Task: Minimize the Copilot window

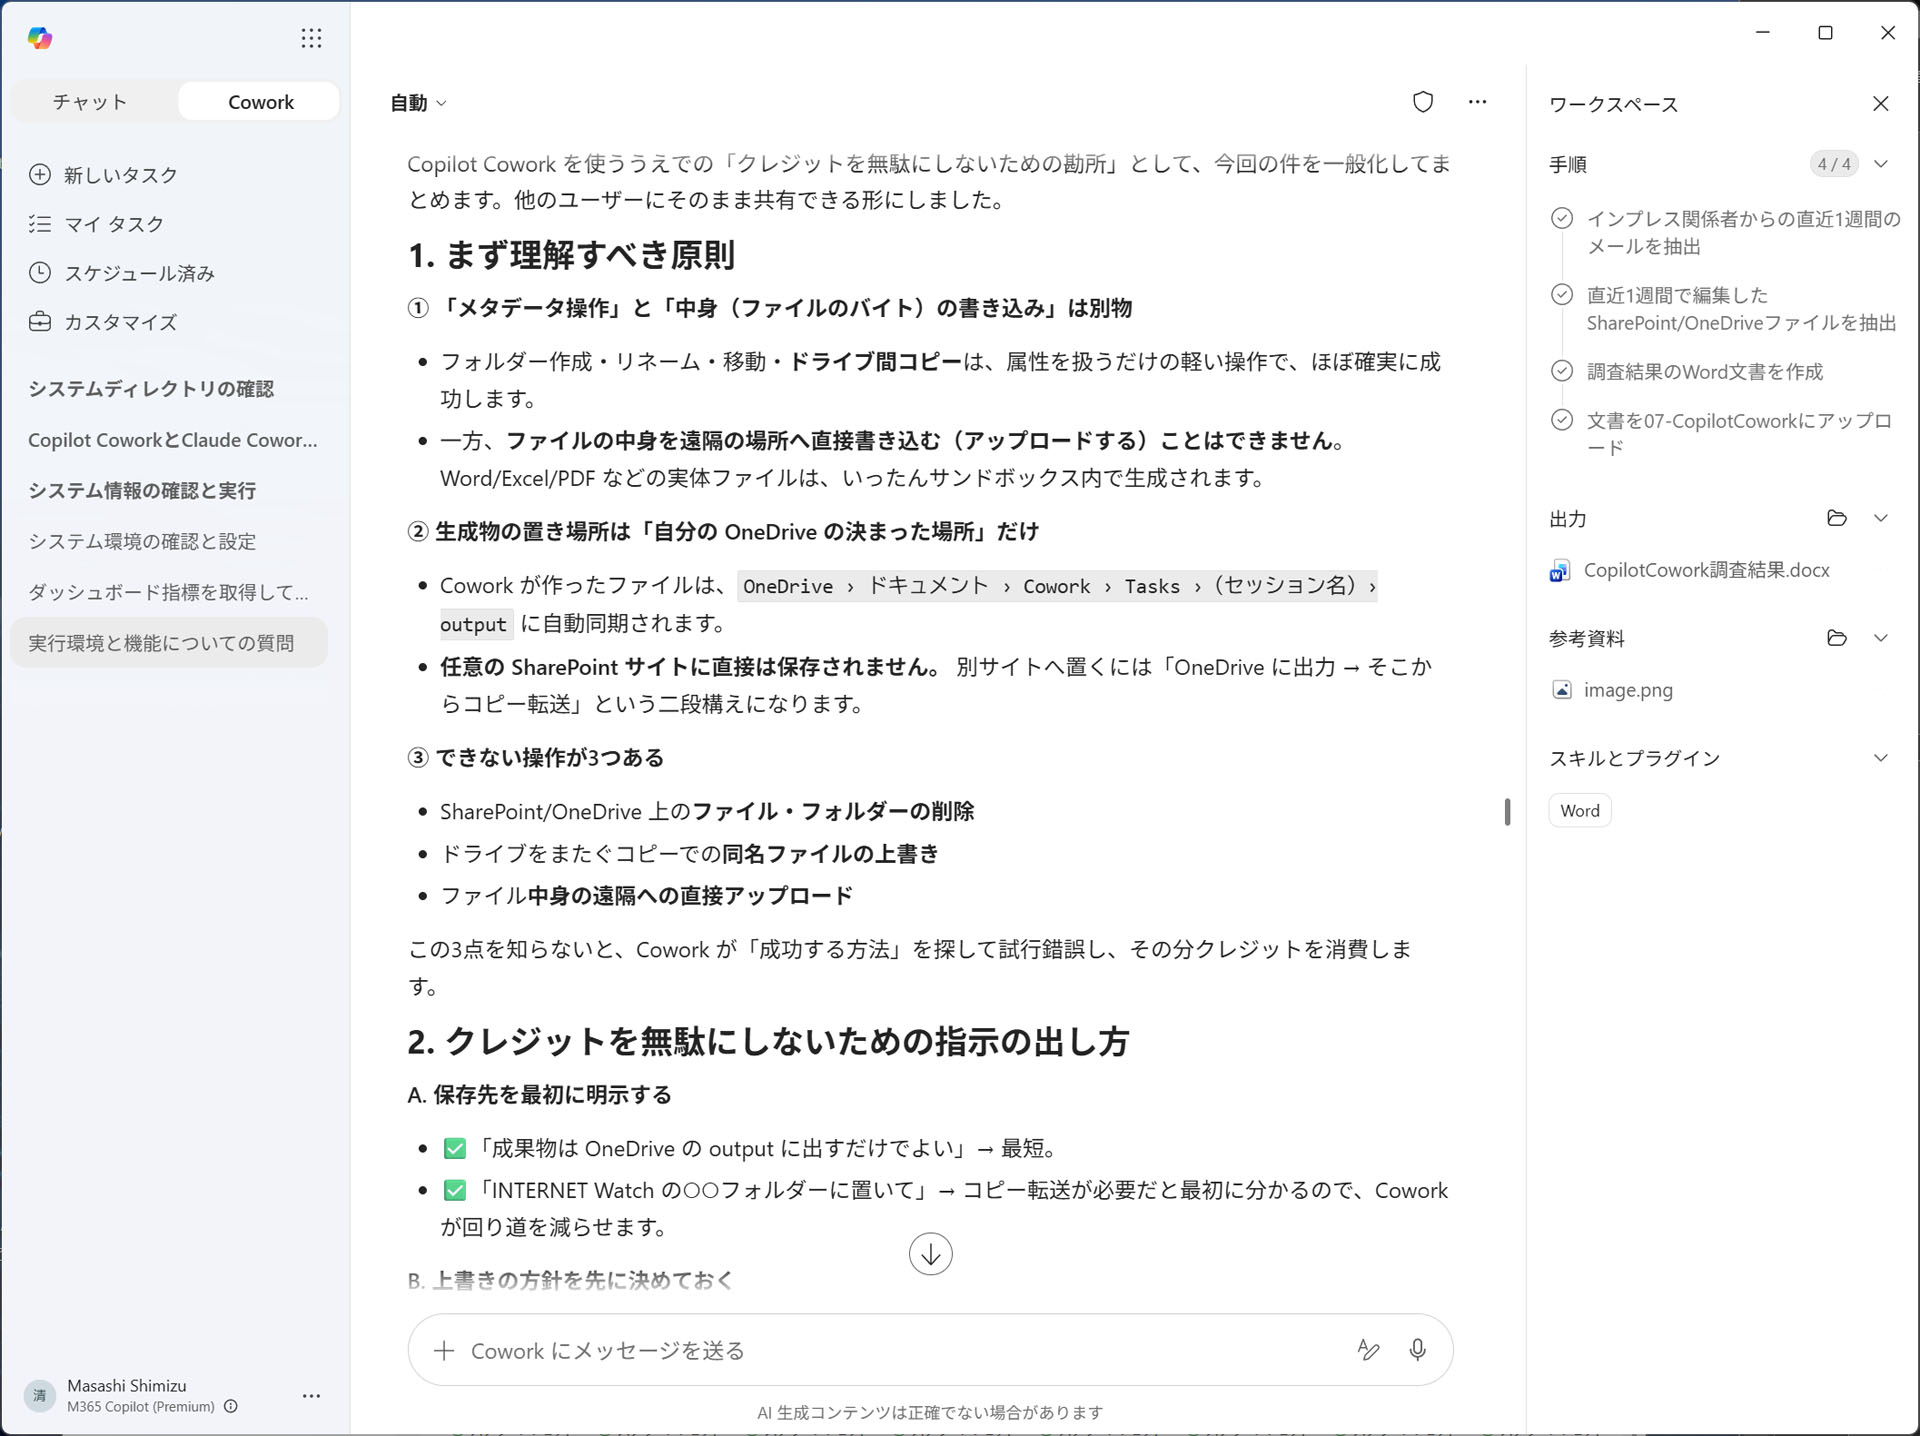Action: [x=1762, y=33]
